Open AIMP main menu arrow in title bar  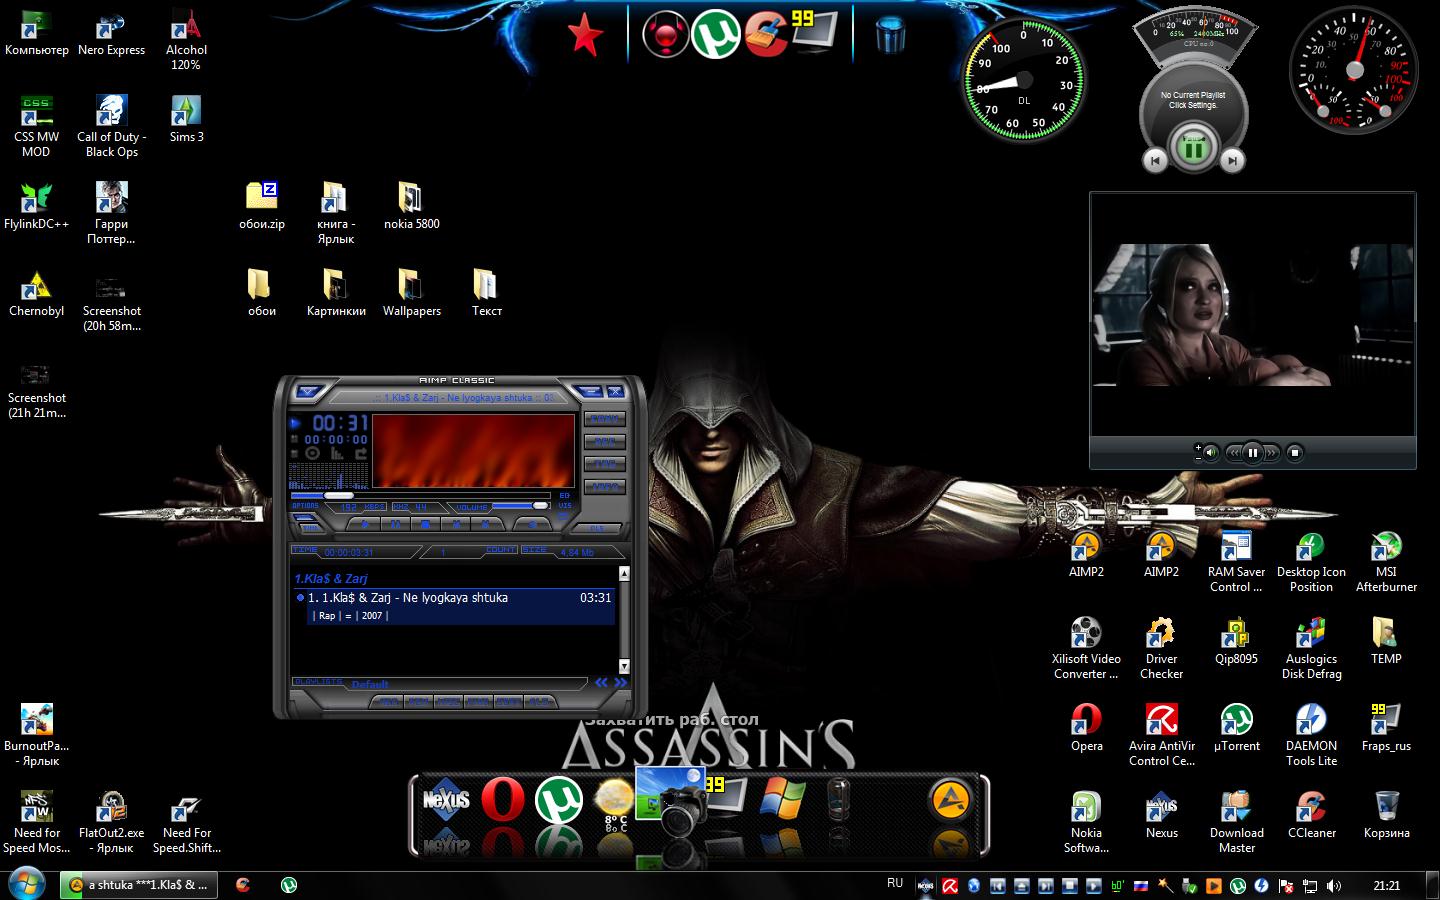pyautogui.click(x=308, y=391)
